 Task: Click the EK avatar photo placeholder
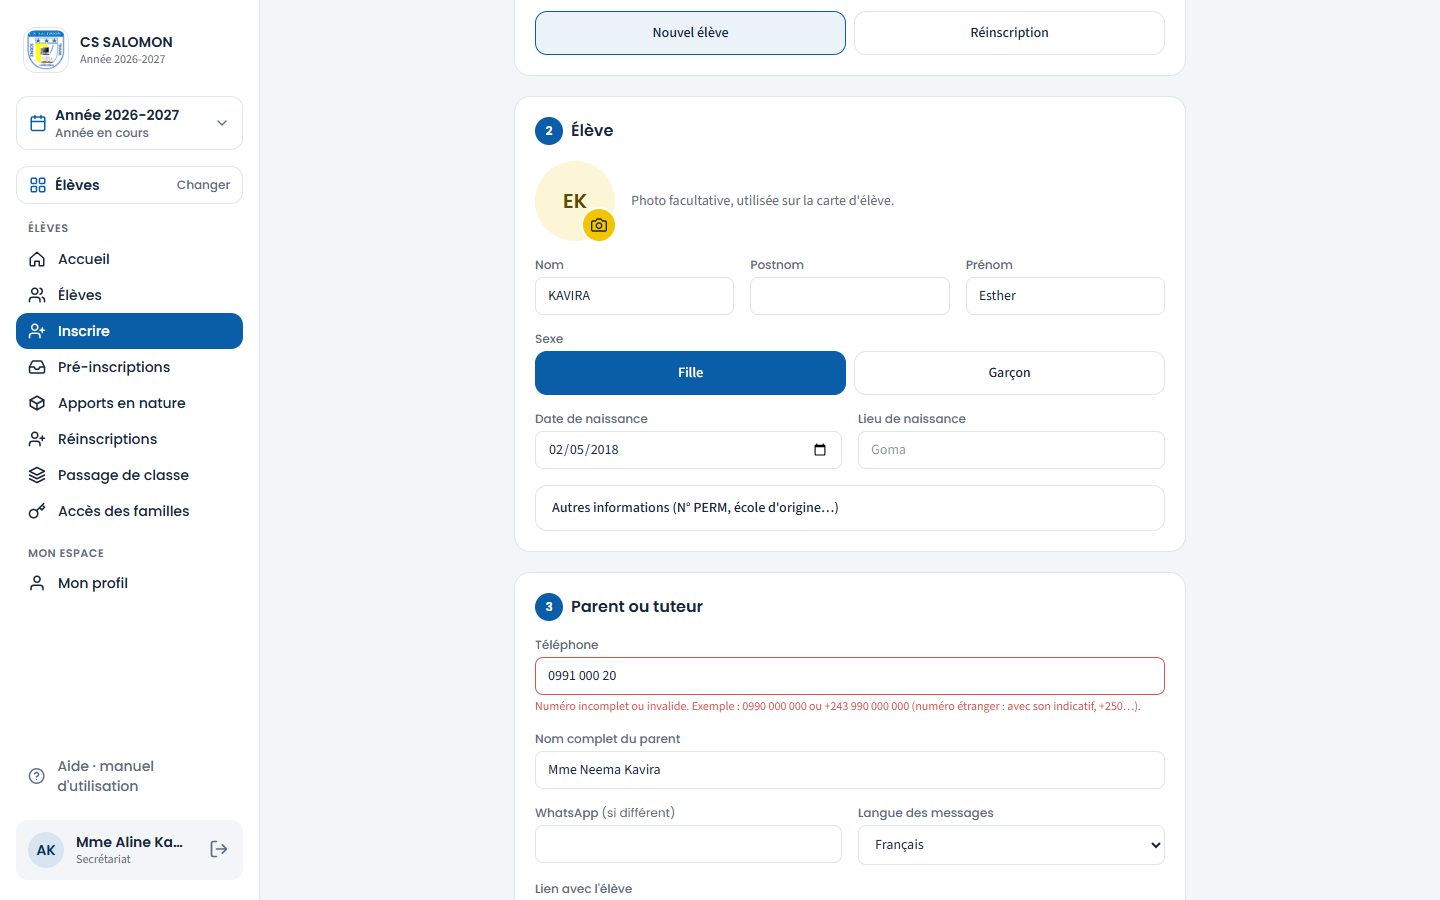pos(575,201)
